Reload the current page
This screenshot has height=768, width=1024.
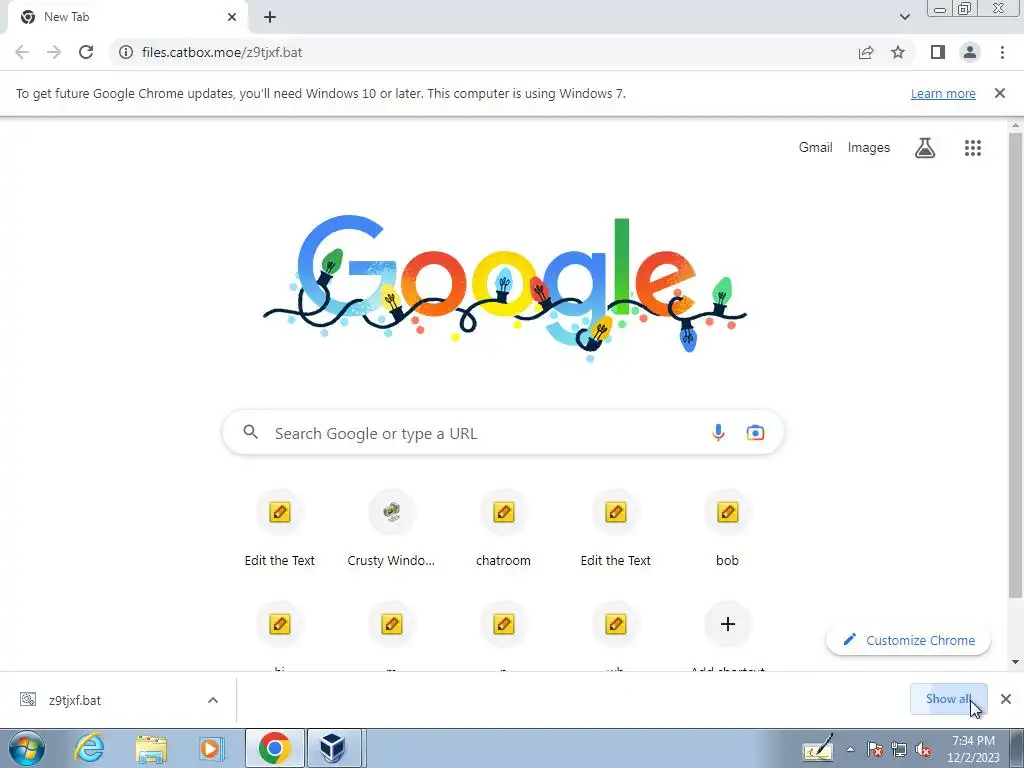86,52
